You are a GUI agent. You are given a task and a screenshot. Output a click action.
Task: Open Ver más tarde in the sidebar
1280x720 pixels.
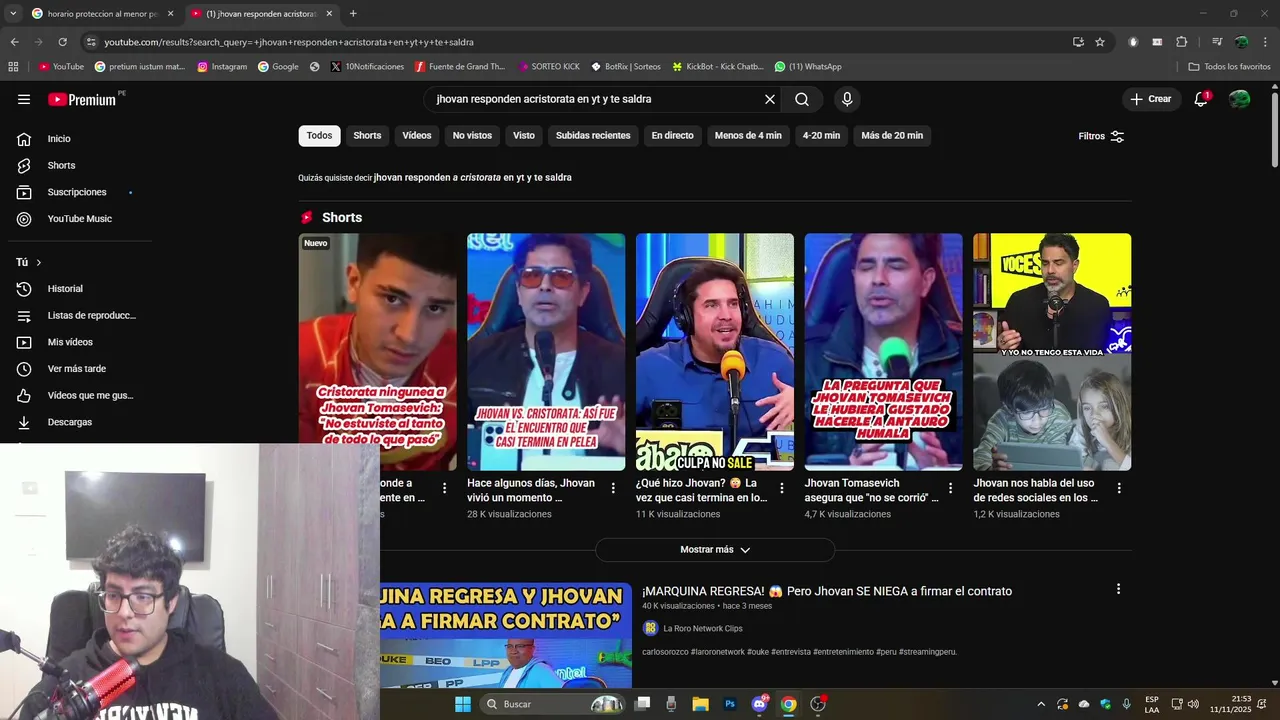pos(76,369)
